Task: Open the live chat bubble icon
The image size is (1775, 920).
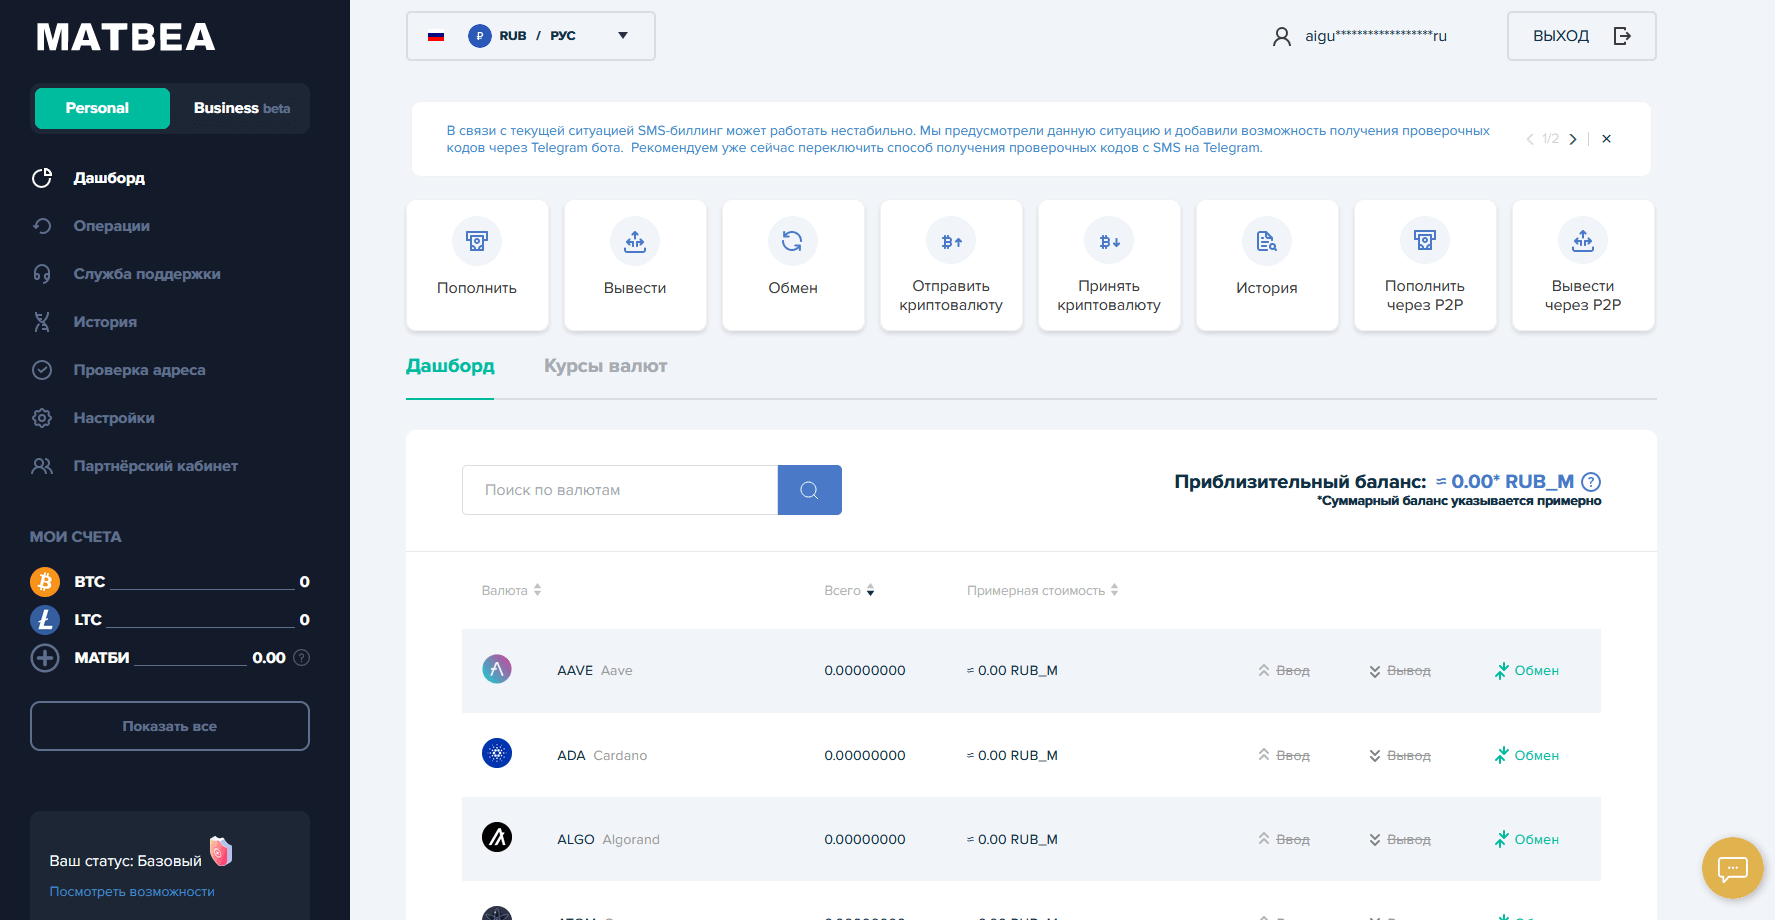Action: pyautogui.click(x=1732, y=868)
